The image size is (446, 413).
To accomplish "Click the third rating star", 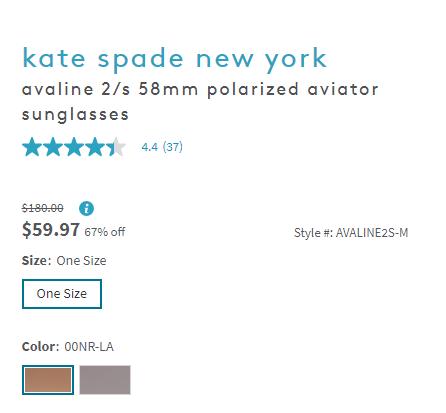I will coord(74,147).
